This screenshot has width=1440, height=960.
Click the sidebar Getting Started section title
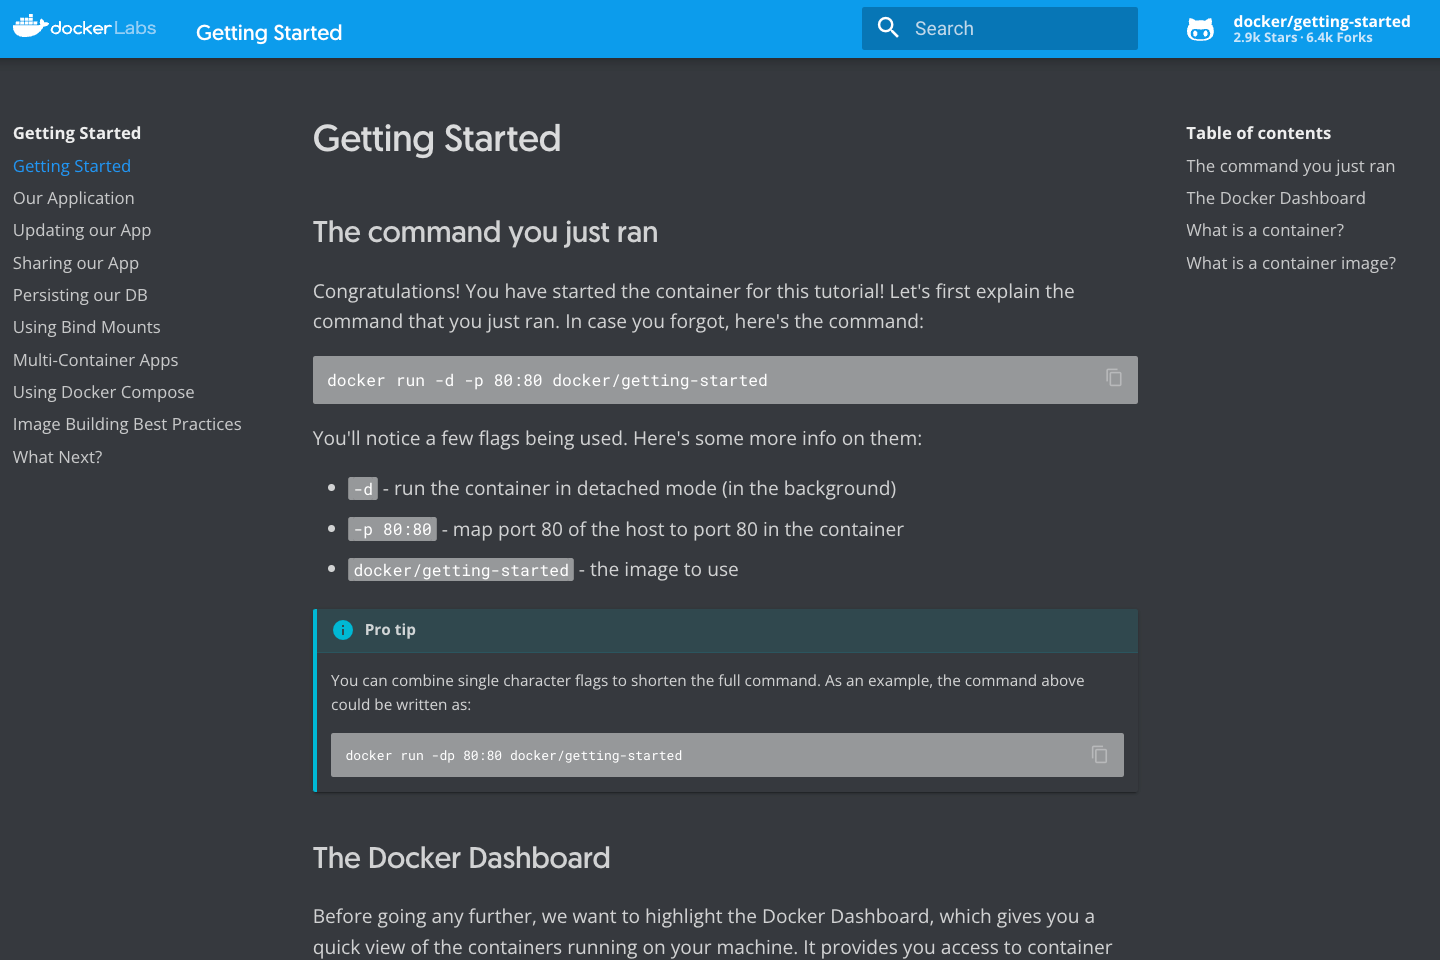point(77,133)
